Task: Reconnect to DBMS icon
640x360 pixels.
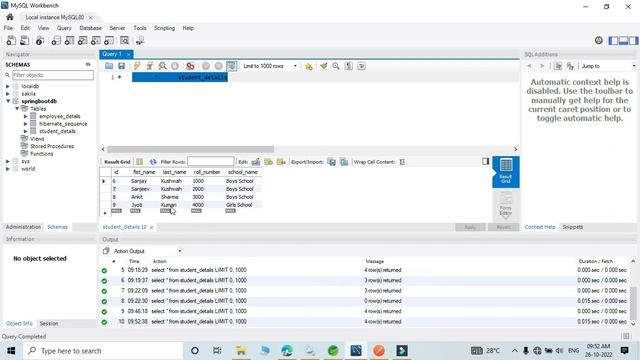Action: (x=140, y=40)
